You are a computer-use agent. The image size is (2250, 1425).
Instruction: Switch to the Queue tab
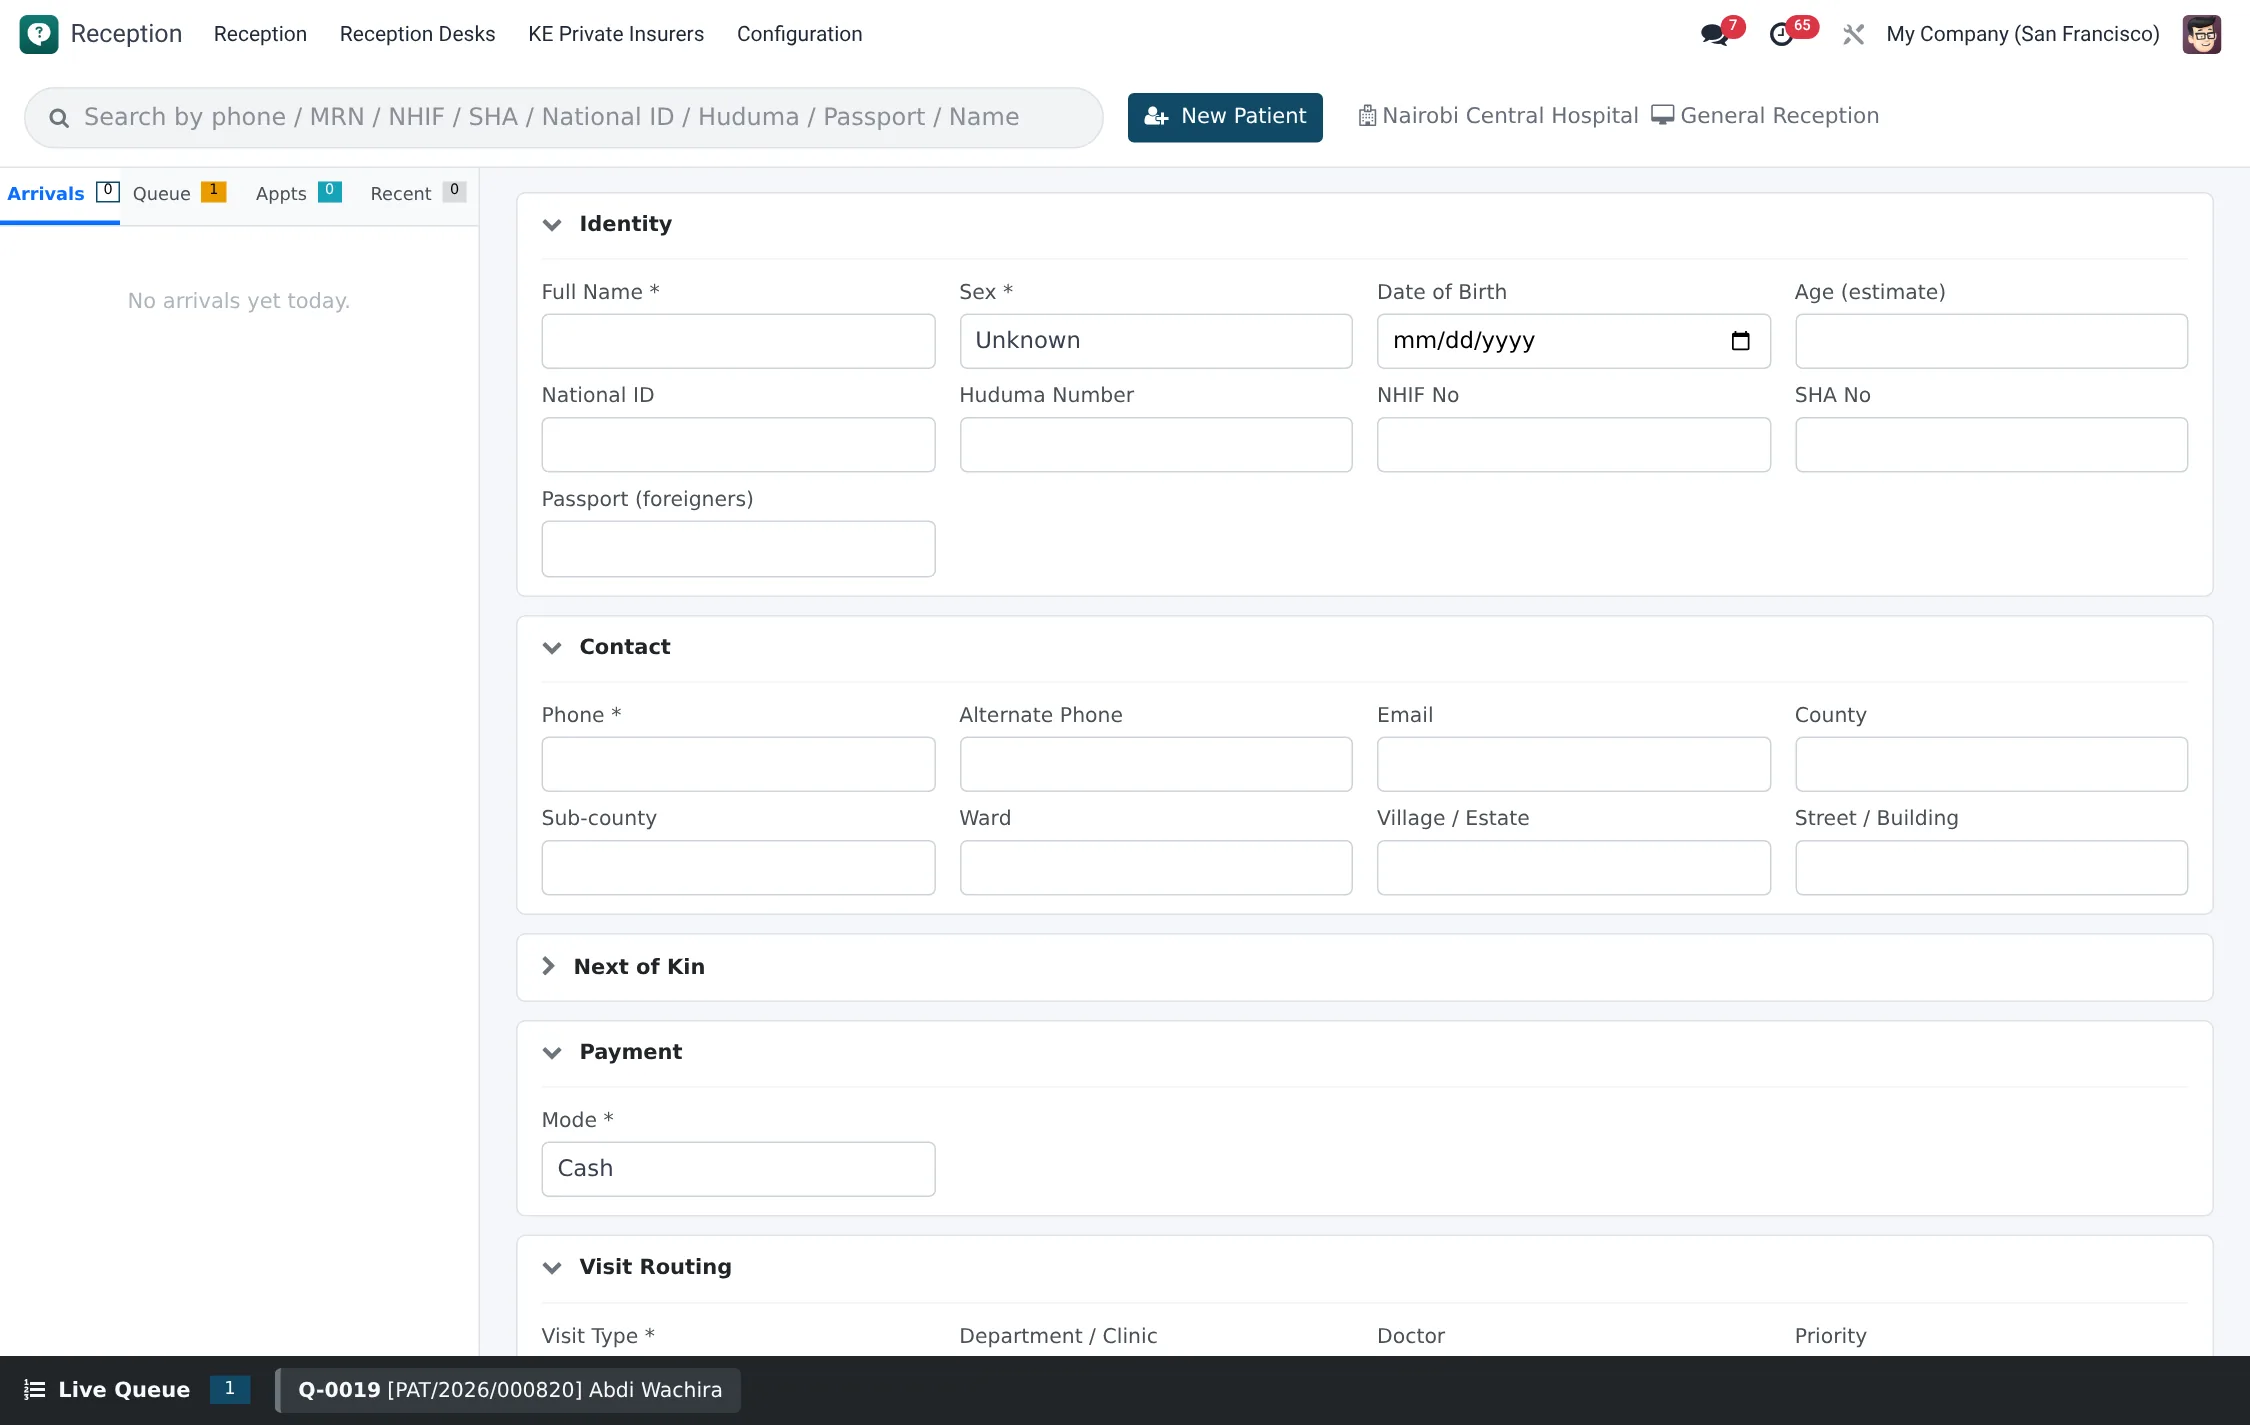coord(179,194)
